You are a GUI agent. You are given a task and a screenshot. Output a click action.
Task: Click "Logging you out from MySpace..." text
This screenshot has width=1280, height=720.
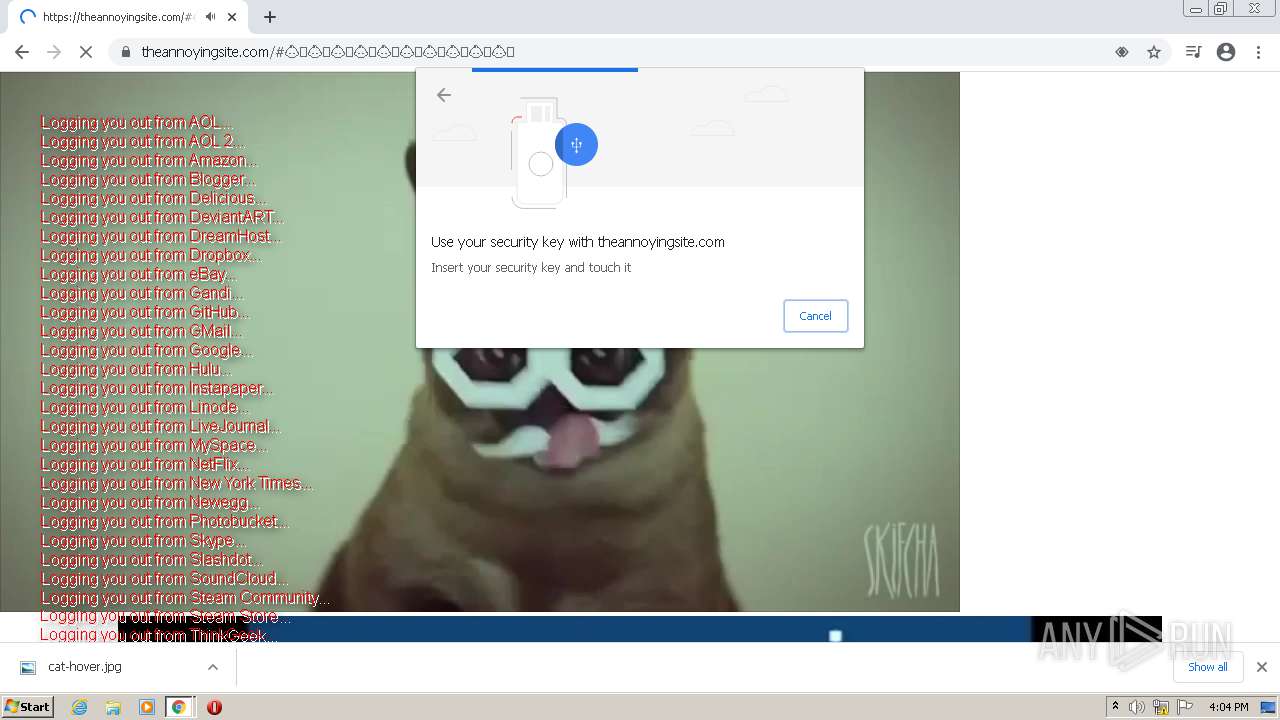click(154, 446)
